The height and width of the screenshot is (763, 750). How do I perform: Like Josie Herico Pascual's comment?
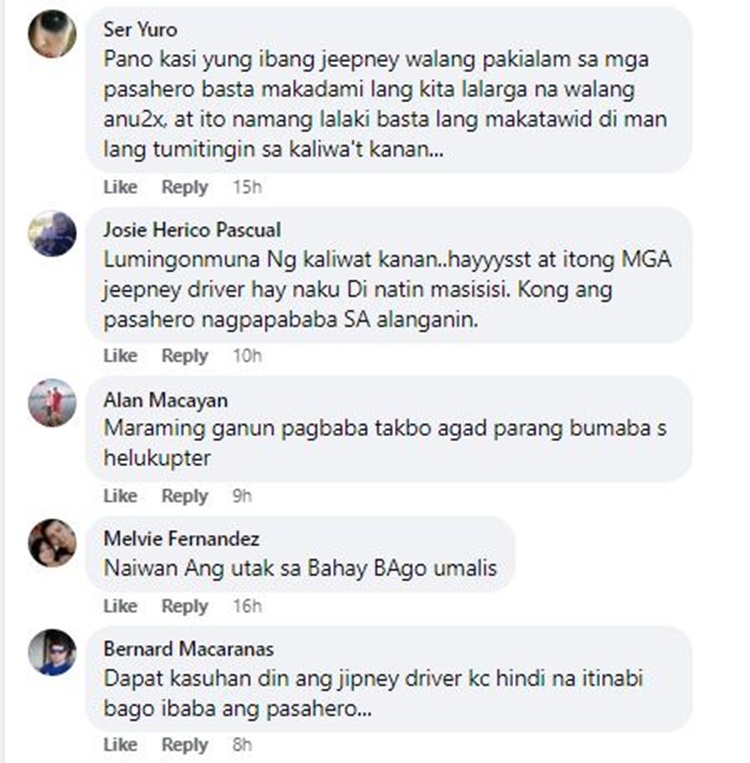point(120,356)
